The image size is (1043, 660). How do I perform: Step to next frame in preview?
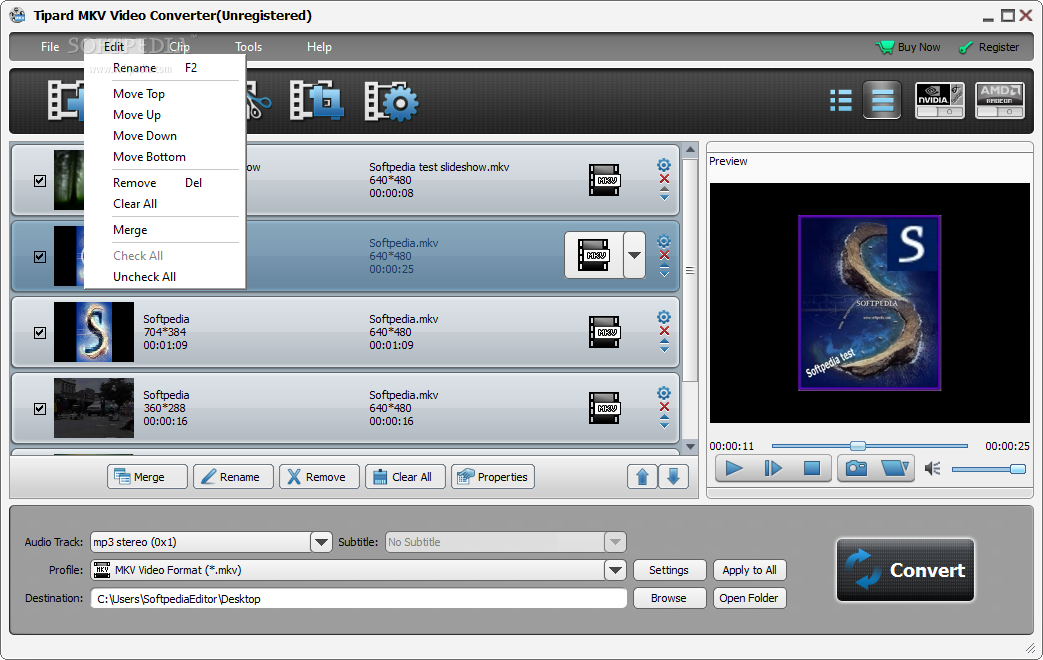pos(773,468)
